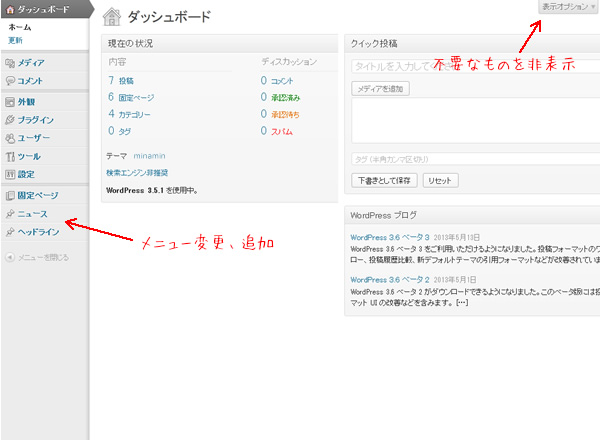
Task: Click the large house icon by ダッシュボード title
Action: [112, 17]
